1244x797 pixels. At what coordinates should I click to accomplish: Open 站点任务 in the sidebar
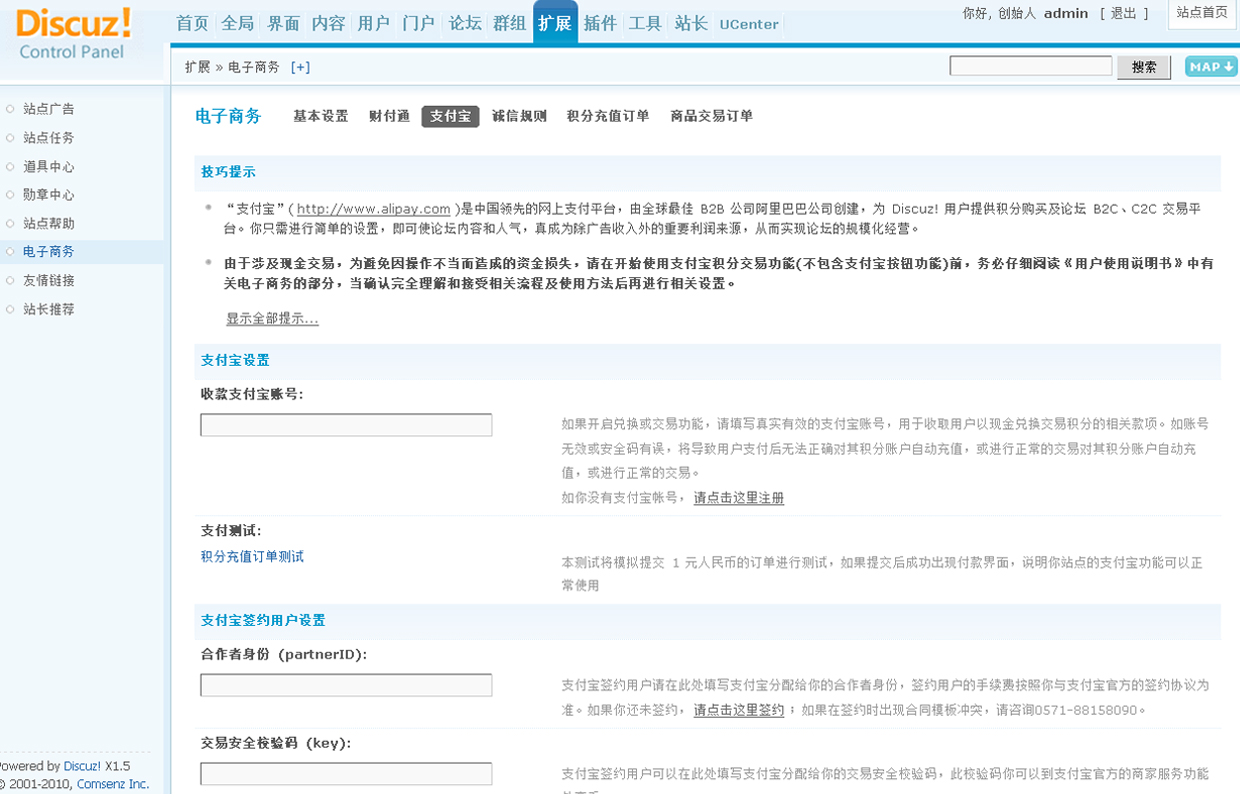tap(49, 138)
